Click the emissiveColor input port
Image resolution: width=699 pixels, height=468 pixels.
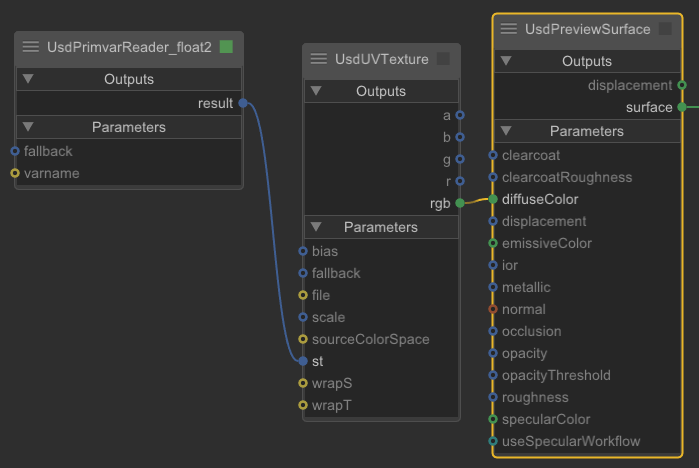click(x=493, y=243)
